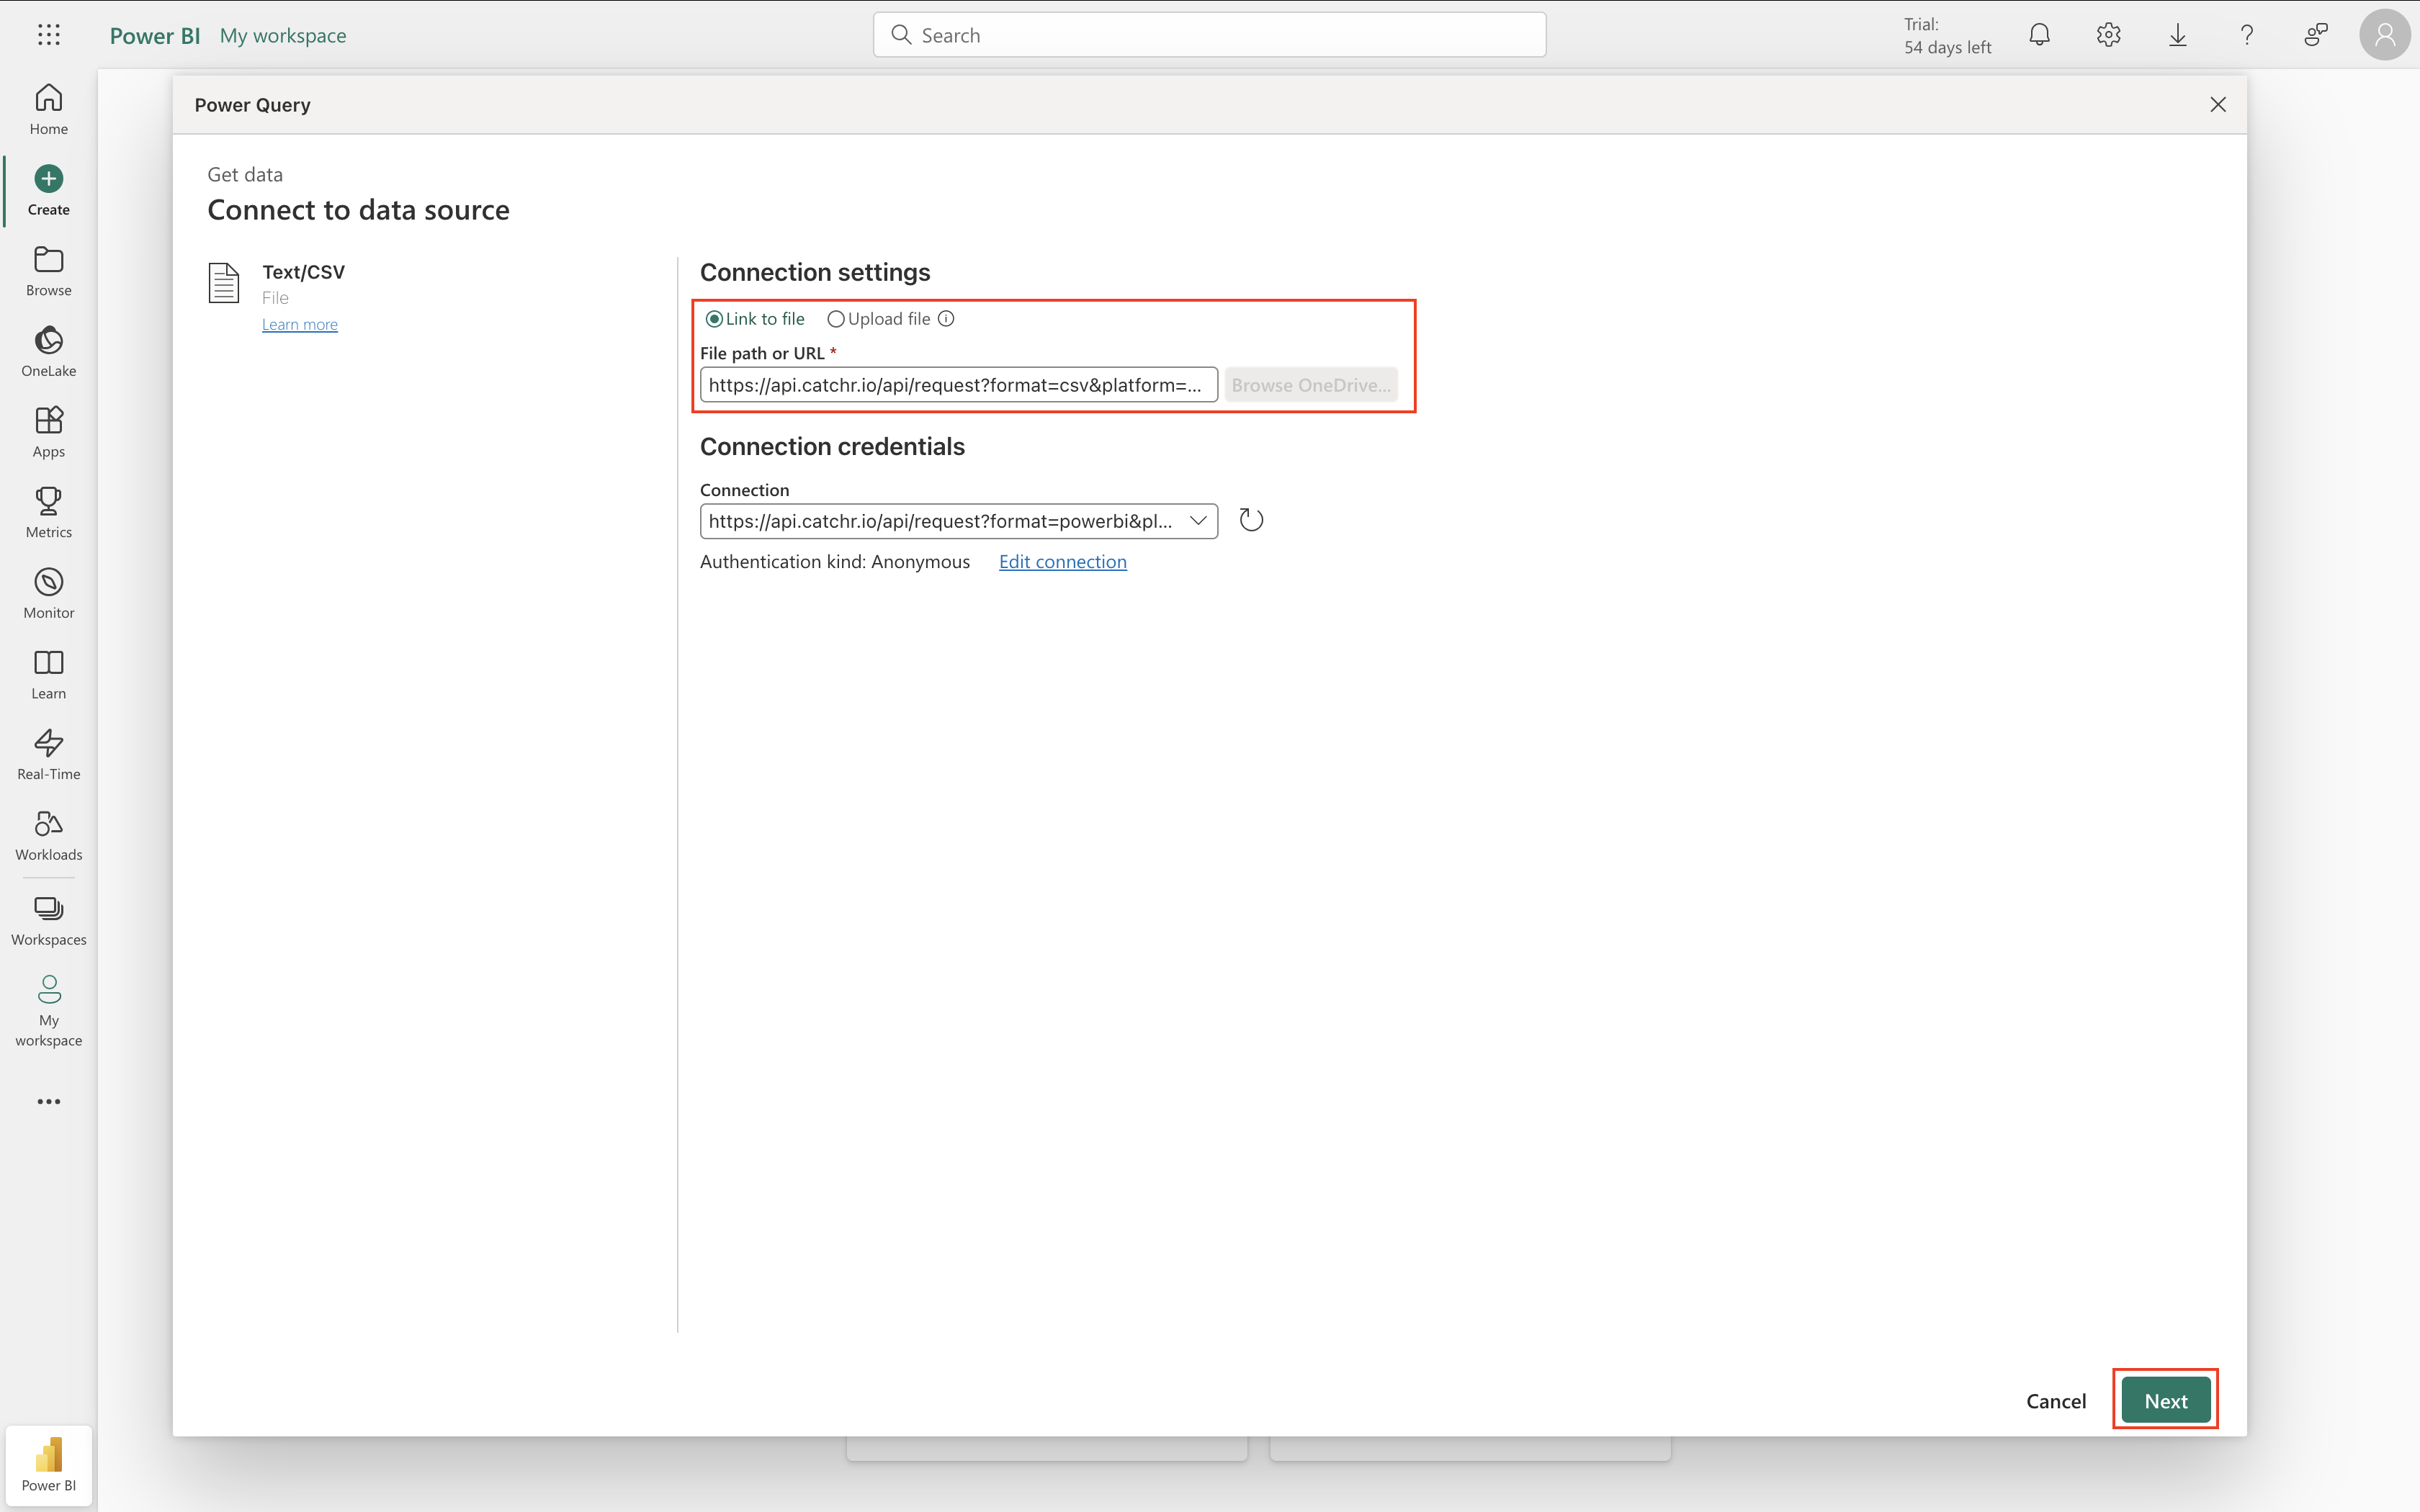
Task: Click the Connection settings heading
Action: point(815,272)
